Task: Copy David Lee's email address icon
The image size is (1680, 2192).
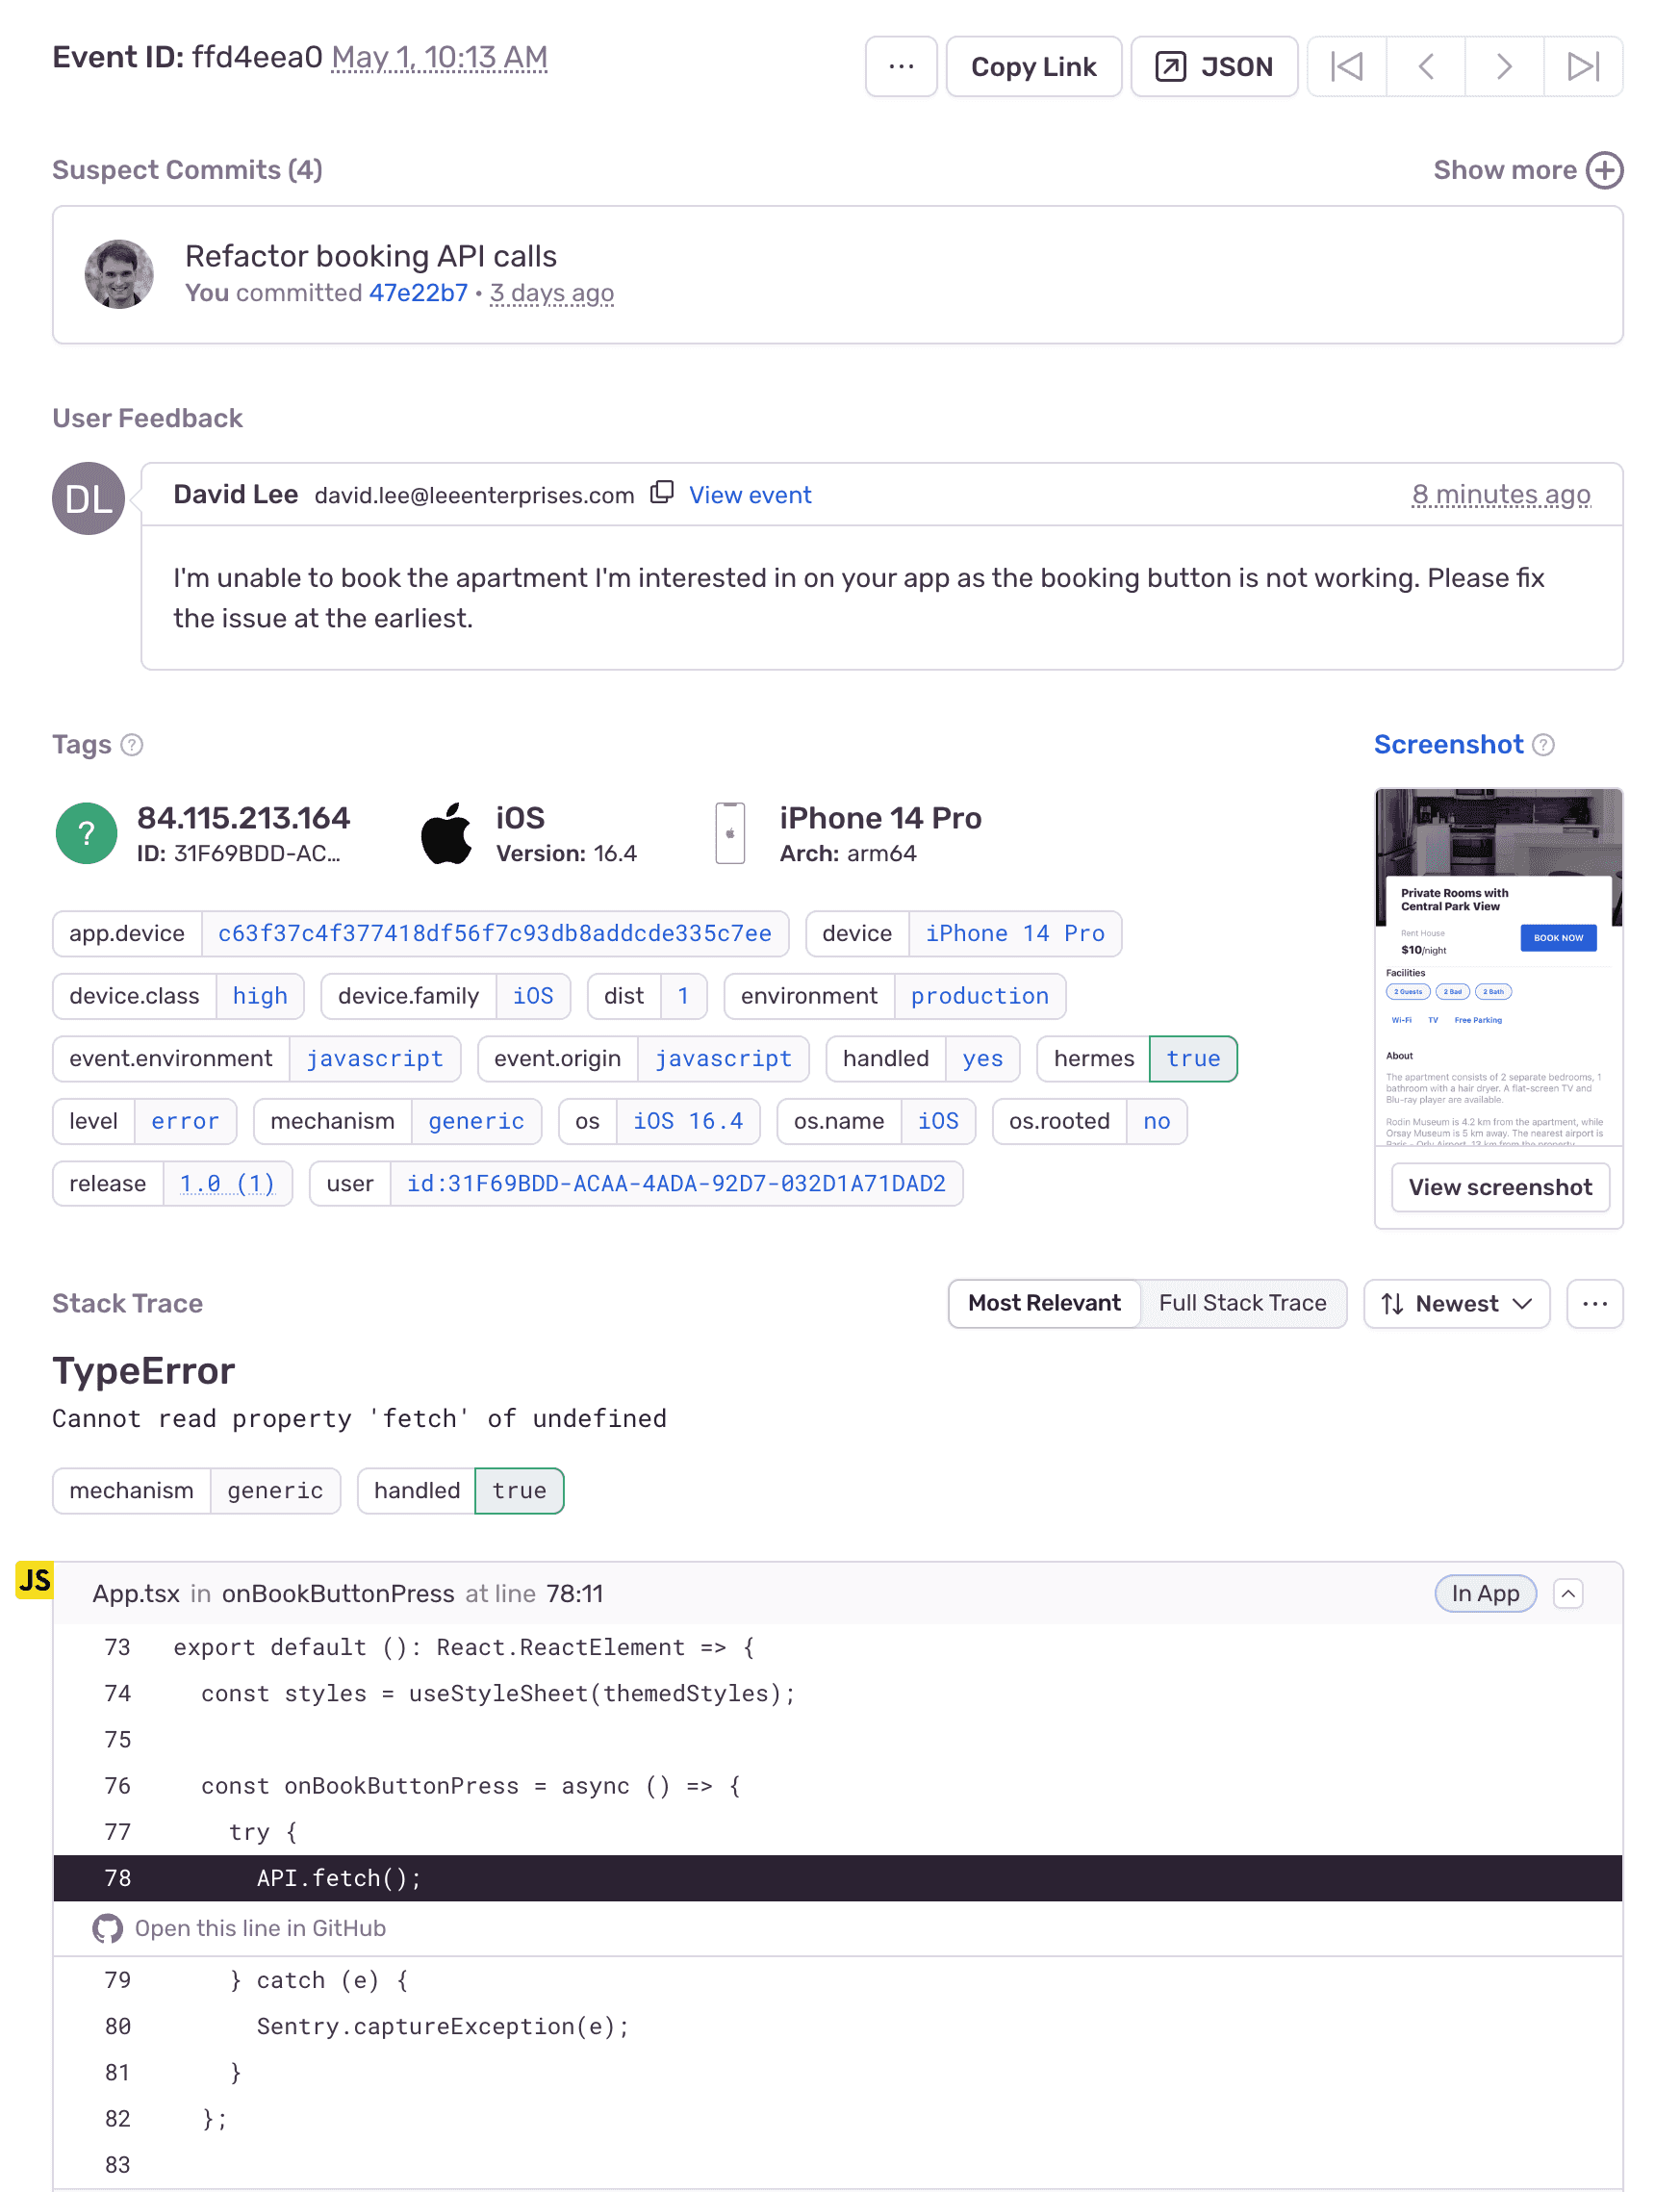Action: pos(661,493)
